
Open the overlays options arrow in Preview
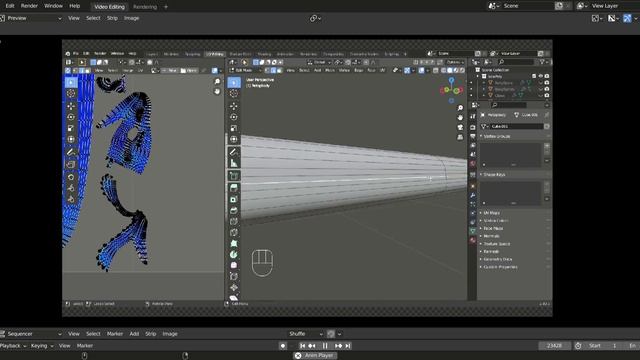636,18
